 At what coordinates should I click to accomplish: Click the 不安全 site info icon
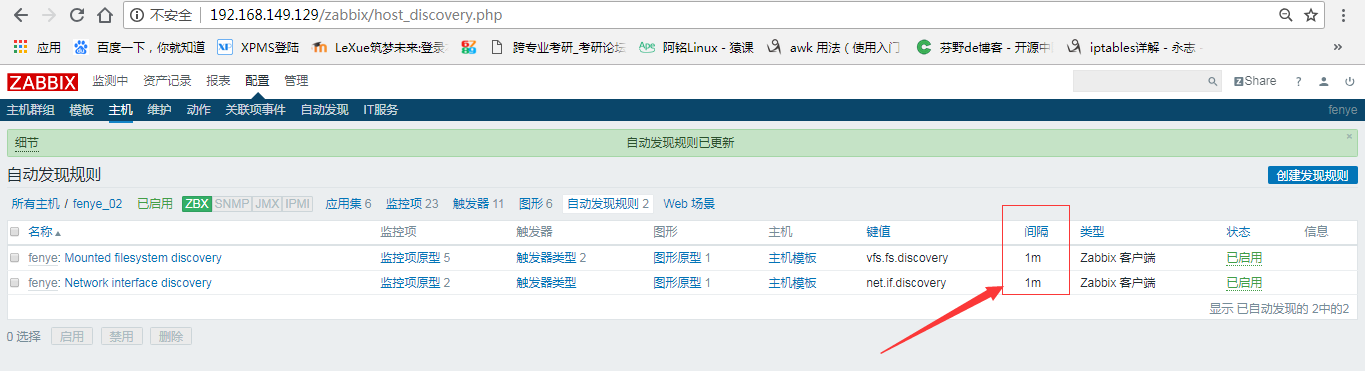point(137,16)
